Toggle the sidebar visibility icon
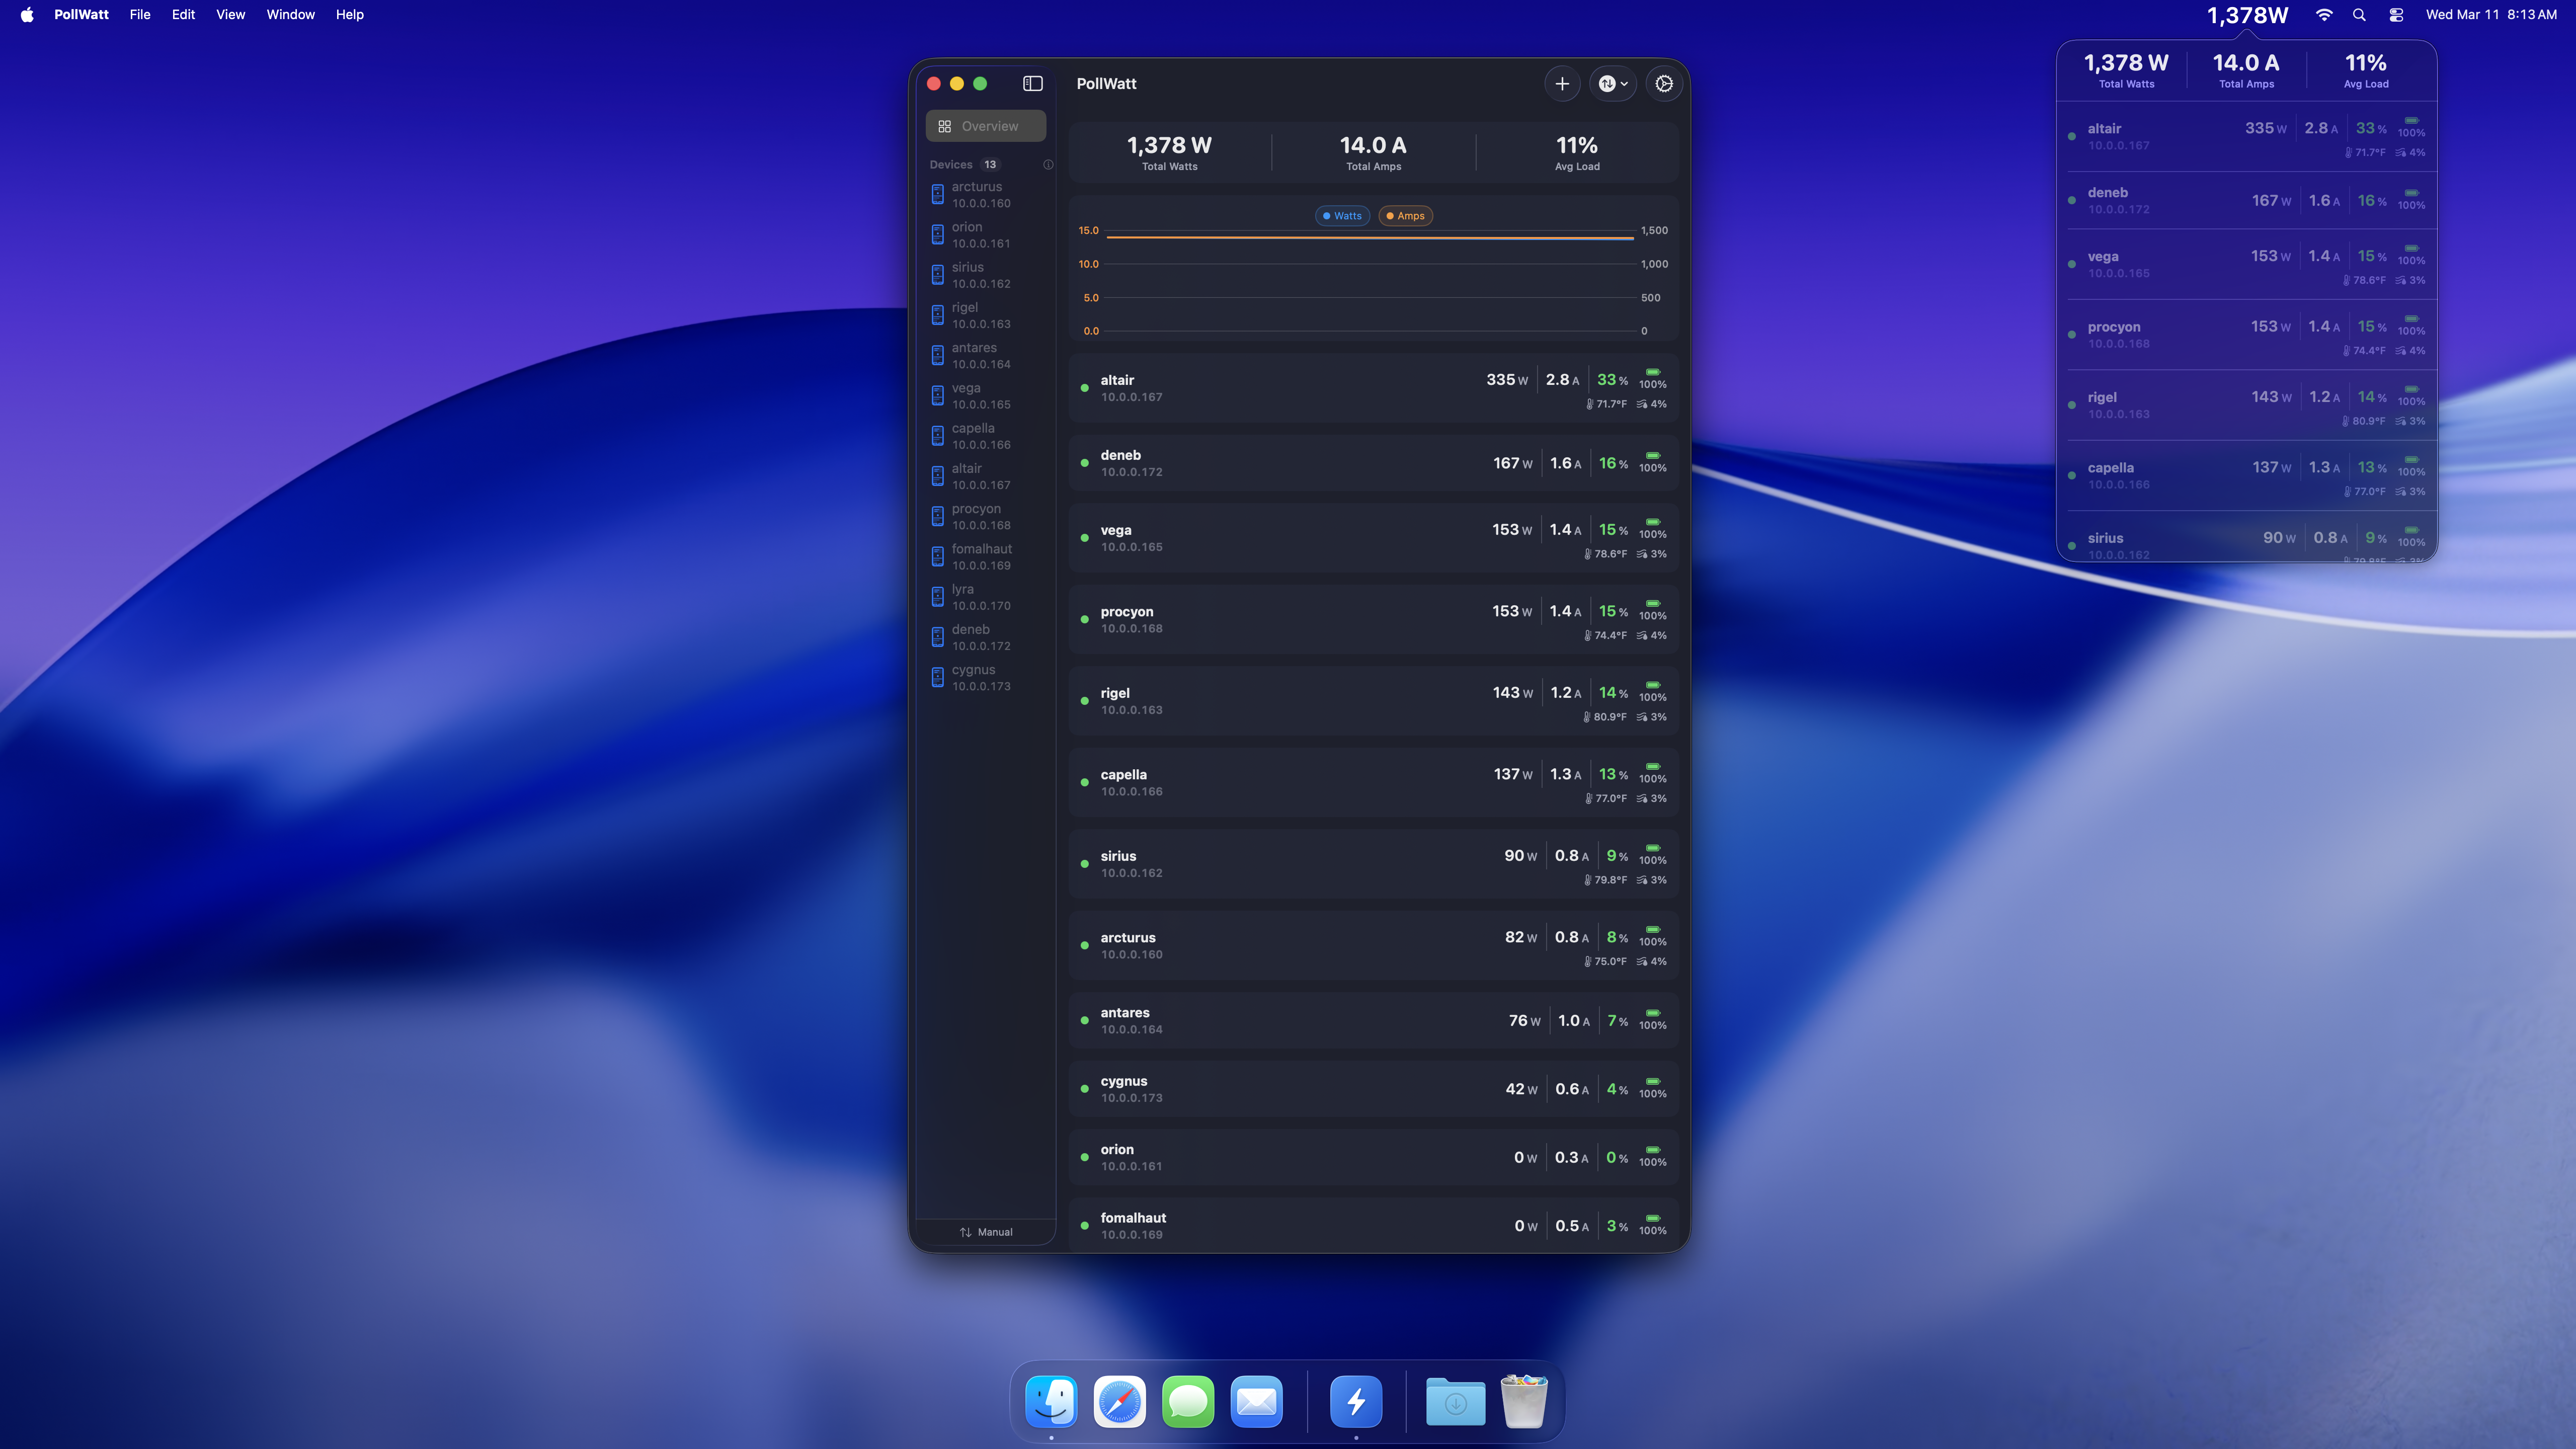 click(1032, 83)
